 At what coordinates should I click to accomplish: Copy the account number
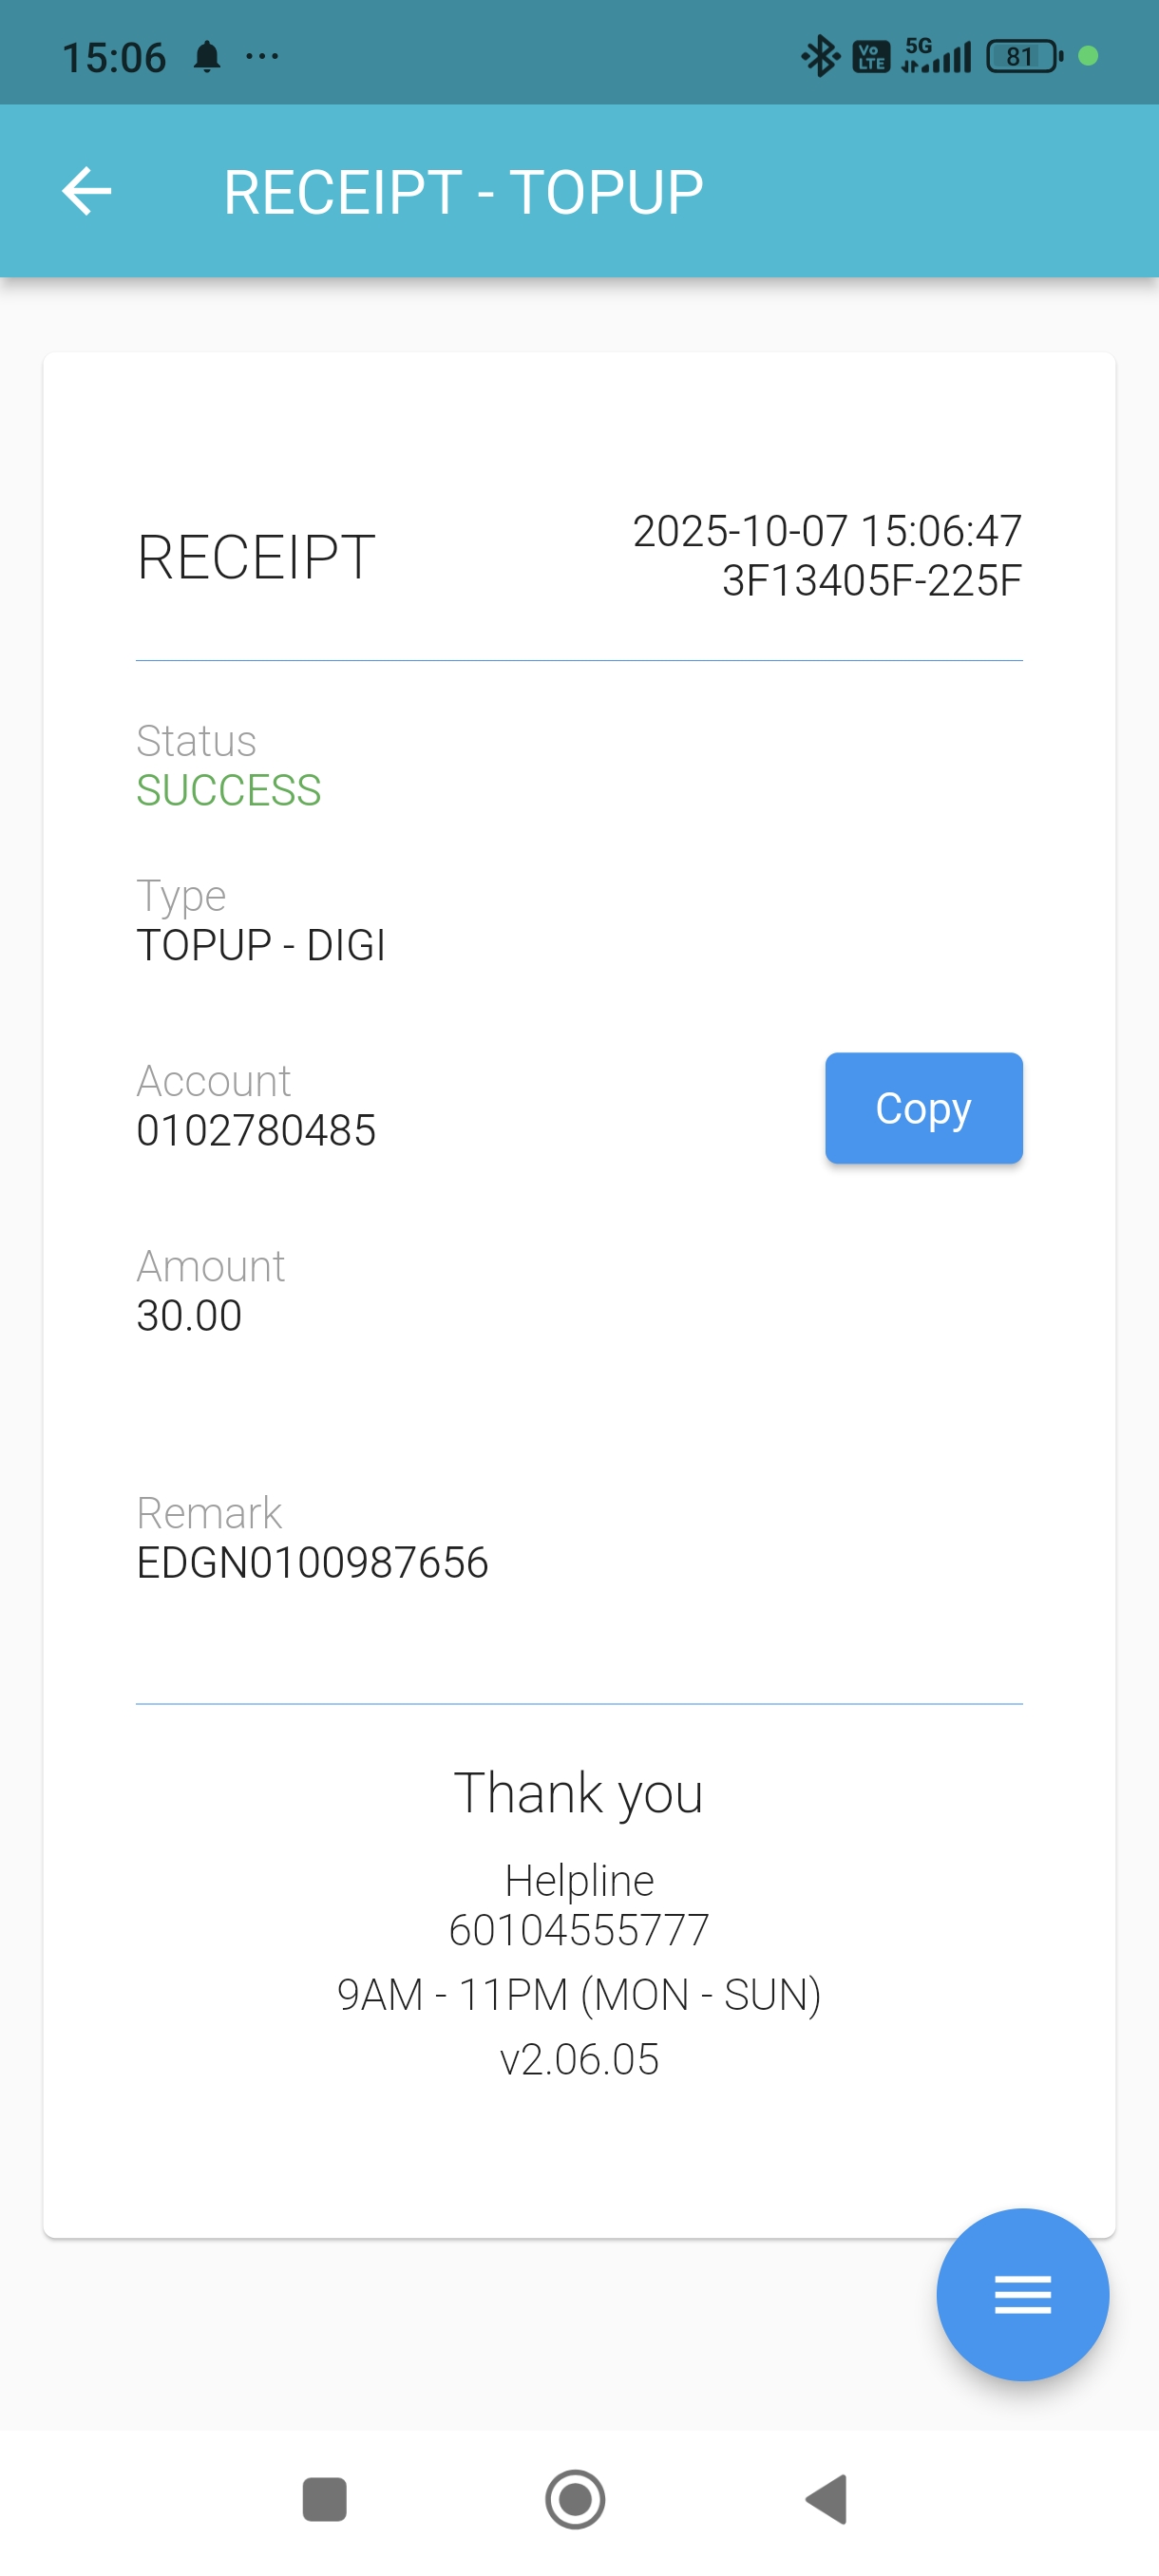coord(922,1107)
